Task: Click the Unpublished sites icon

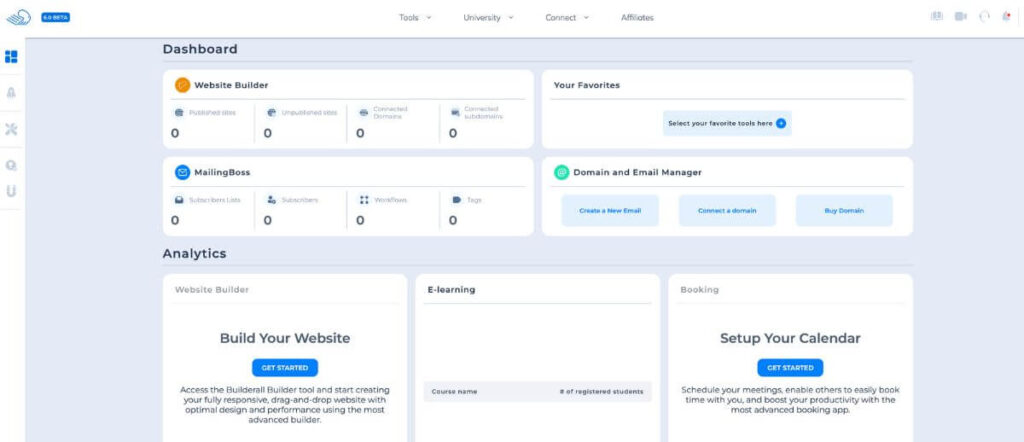Action: [x=272, y=112]
